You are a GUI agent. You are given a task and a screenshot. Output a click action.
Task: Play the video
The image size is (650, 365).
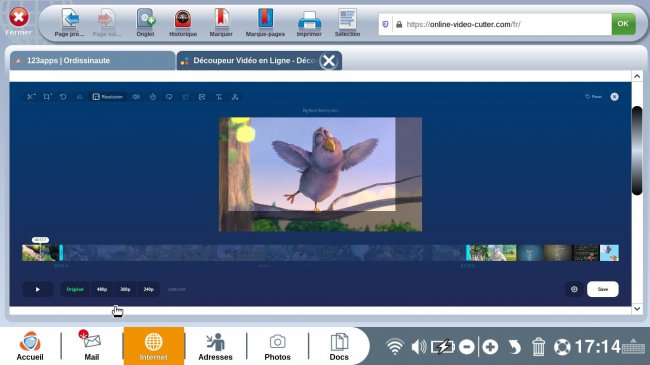pyautogui.click(x=38, y=289)
